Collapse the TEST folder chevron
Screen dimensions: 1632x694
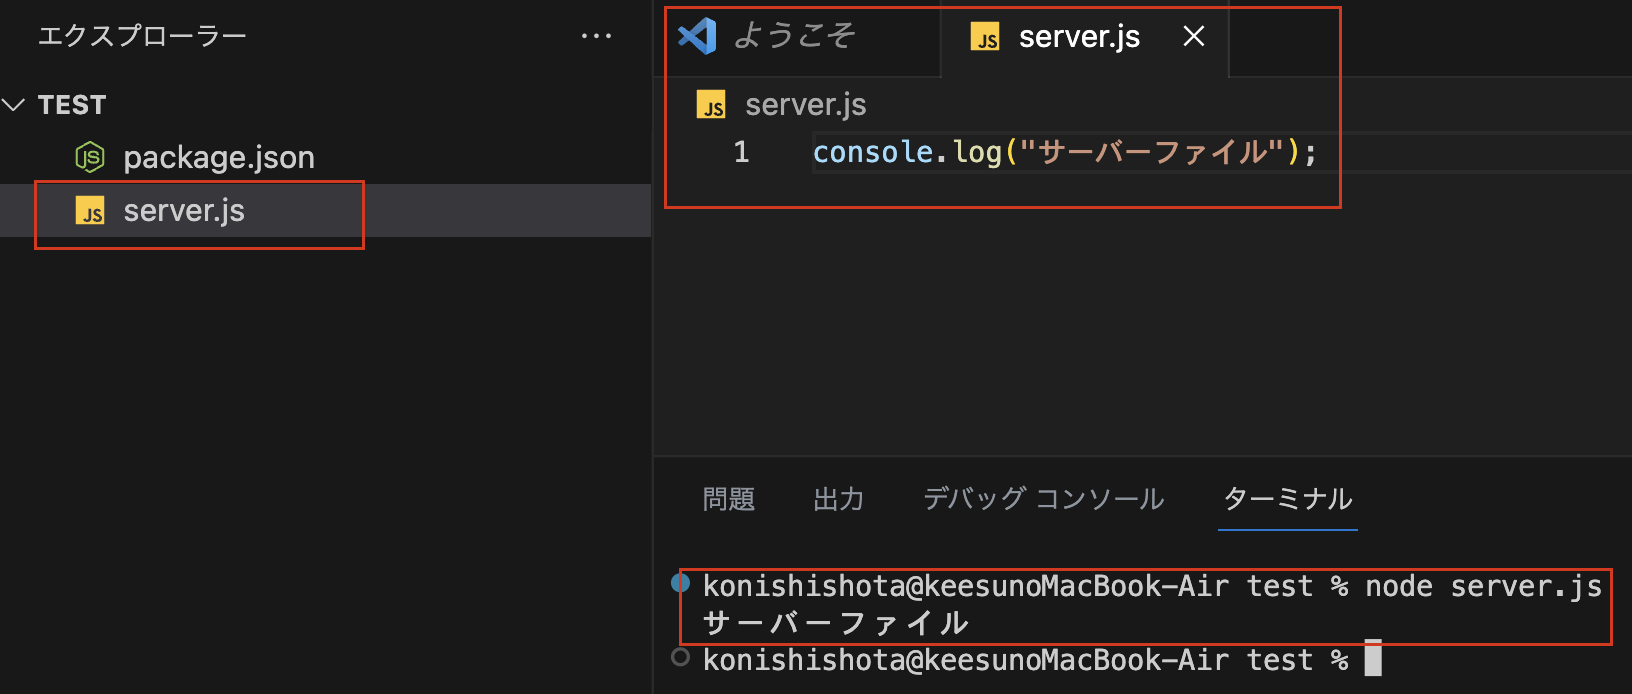point(14,105)
